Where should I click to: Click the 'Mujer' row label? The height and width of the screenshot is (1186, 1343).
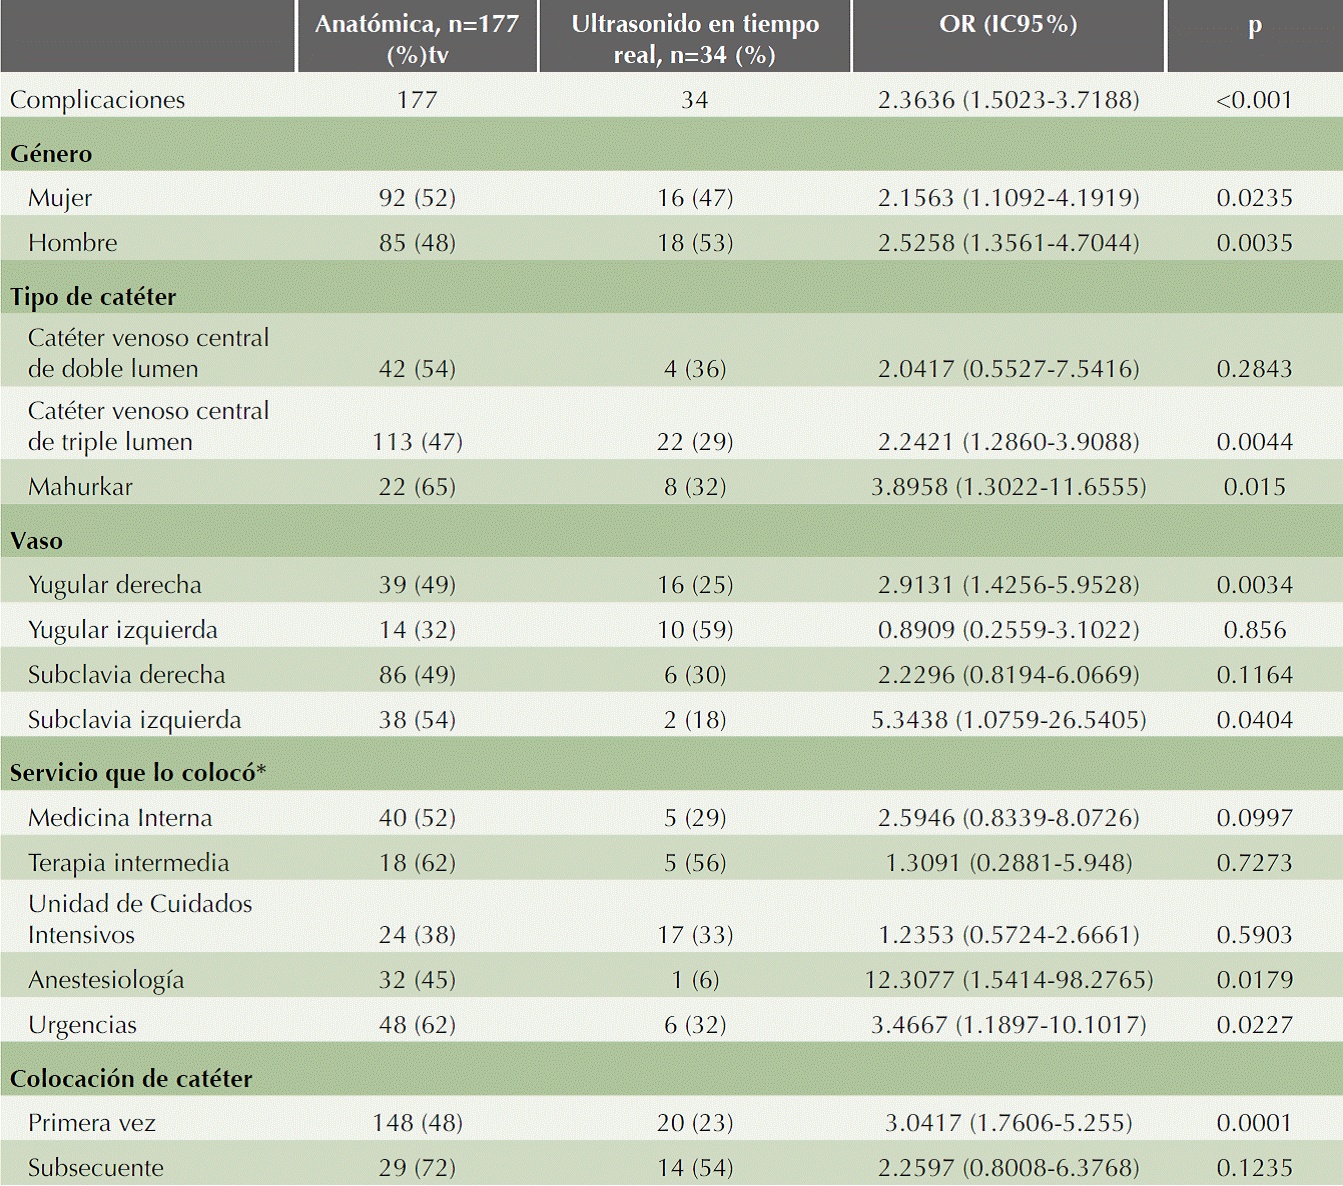click(x=60, y=198)
